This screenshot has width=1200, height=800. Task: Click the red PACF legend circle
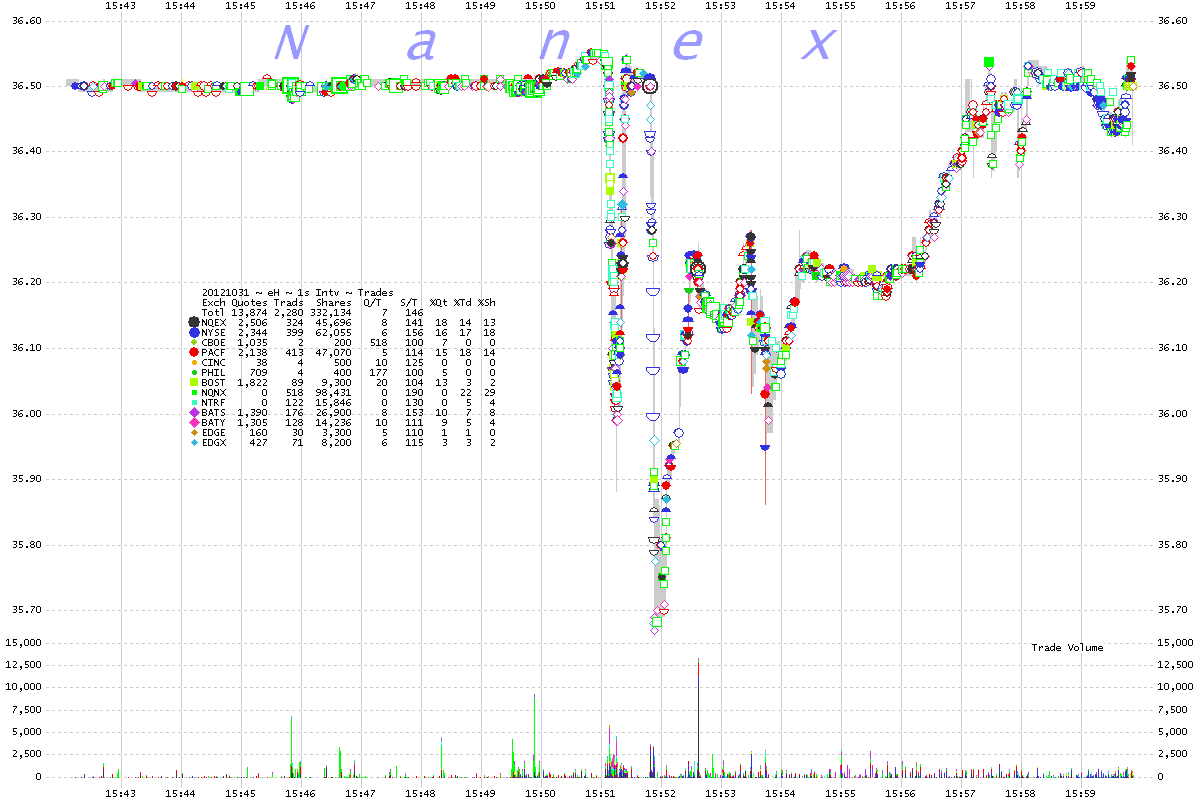point(193,352)
